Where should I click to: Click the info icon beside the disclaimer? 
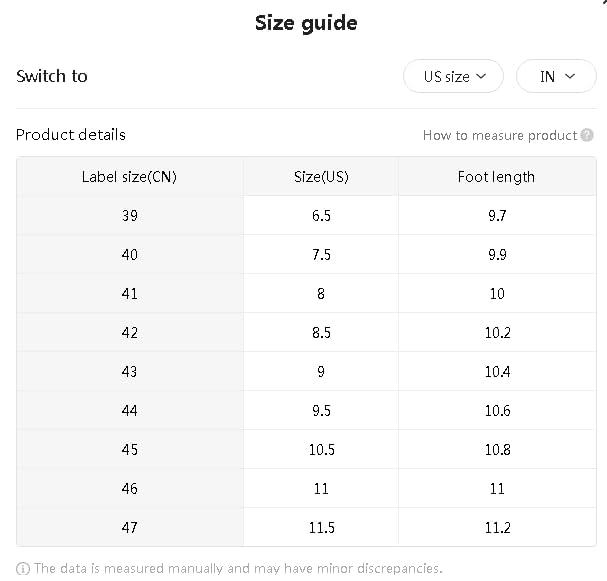(23, 568)
